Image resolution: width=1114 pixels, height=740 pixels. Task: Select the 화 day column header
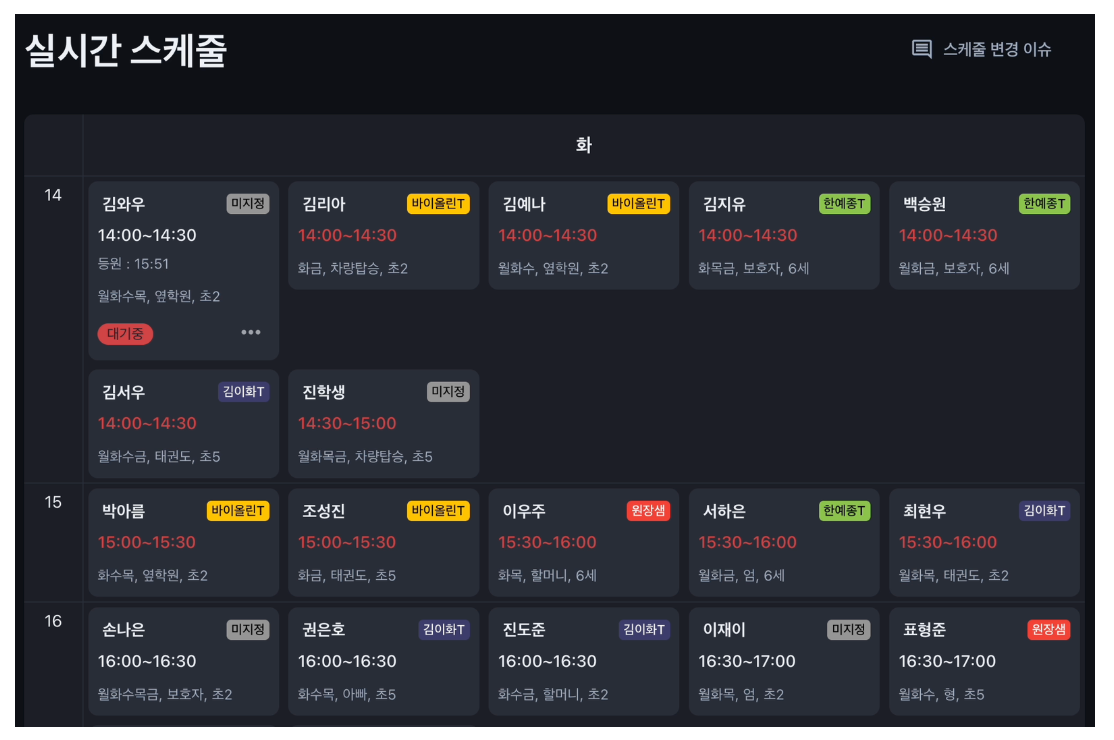pyautogui.click(x=583, y=146)
